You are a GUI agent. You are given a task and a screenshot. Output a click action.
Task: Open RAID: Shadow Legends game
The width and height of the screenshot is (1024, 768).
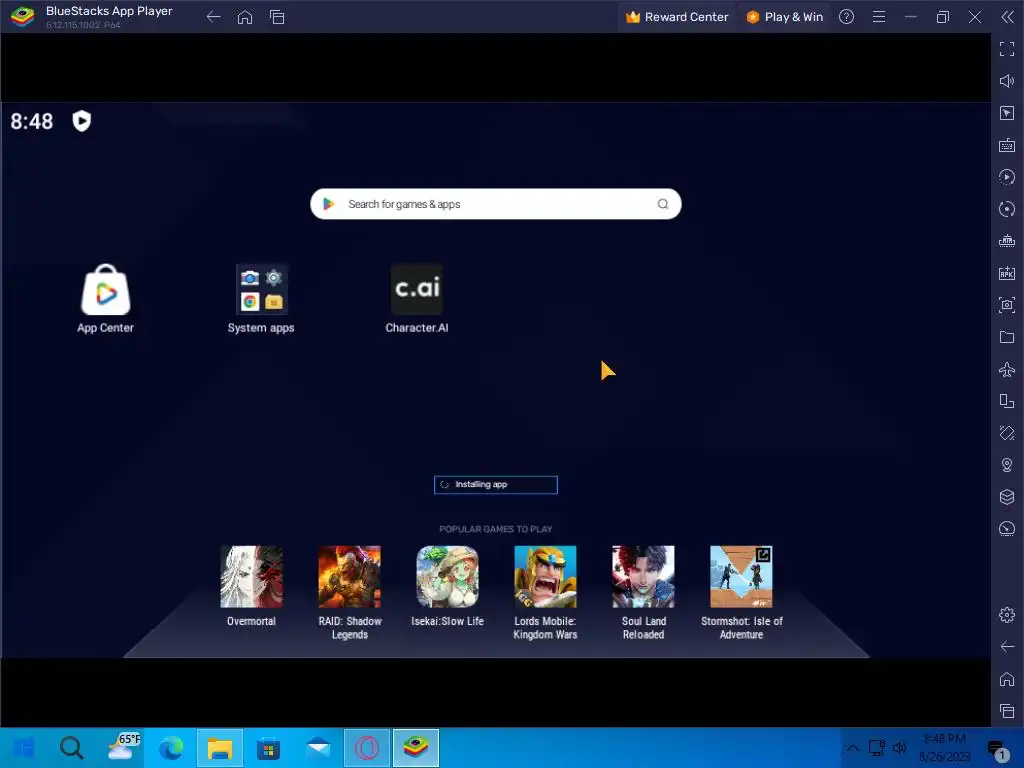349,577
